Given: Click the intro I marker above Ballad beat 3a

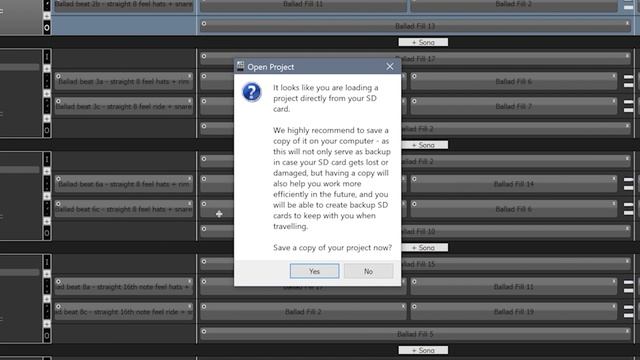Looking at the screenshot, I should [47, 57].
